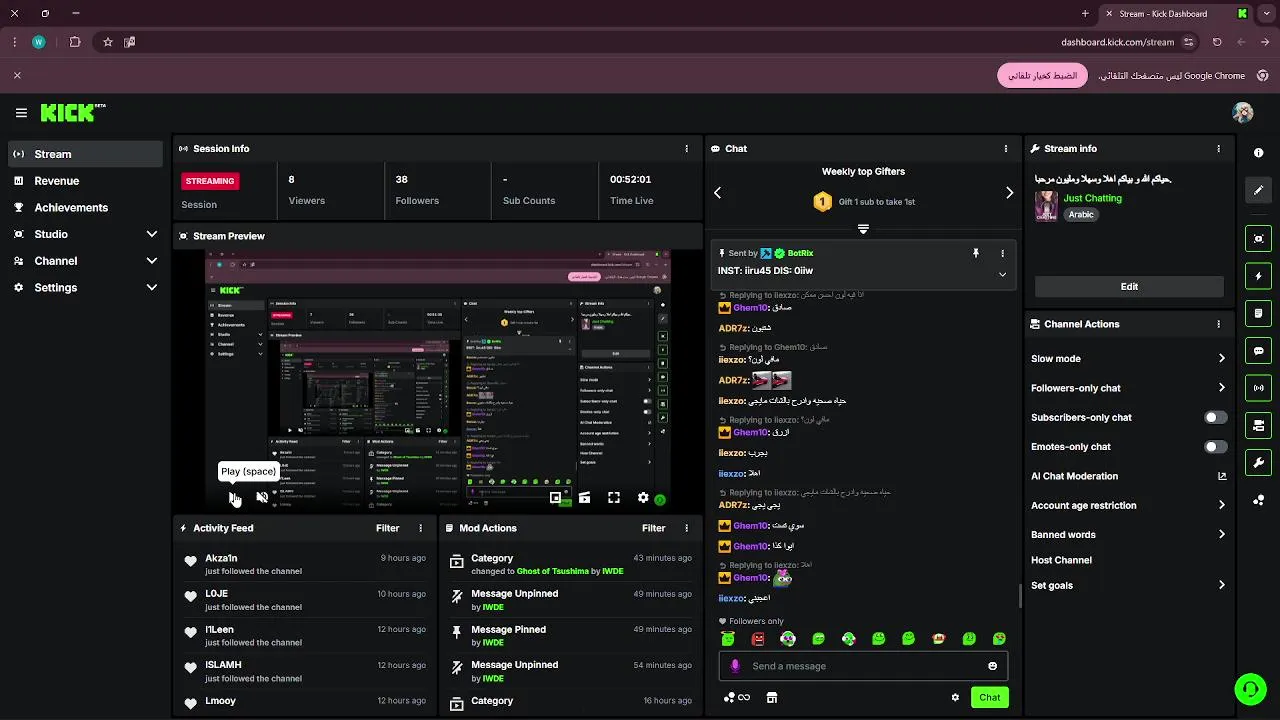Open stream preview settings gear

643,497
